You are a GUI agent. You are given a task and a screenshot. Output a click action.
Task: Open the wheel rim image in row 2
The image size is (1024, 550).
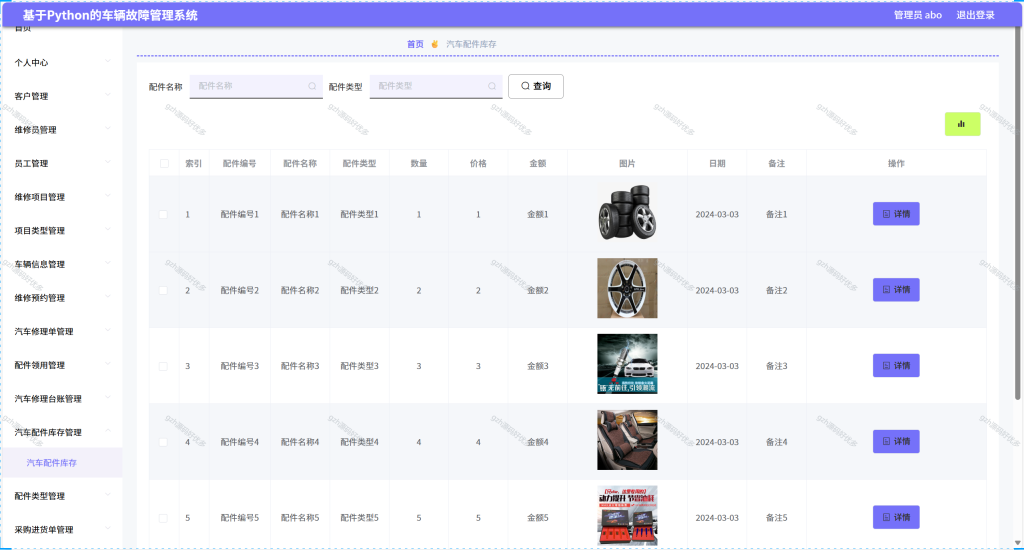[627, 289]
